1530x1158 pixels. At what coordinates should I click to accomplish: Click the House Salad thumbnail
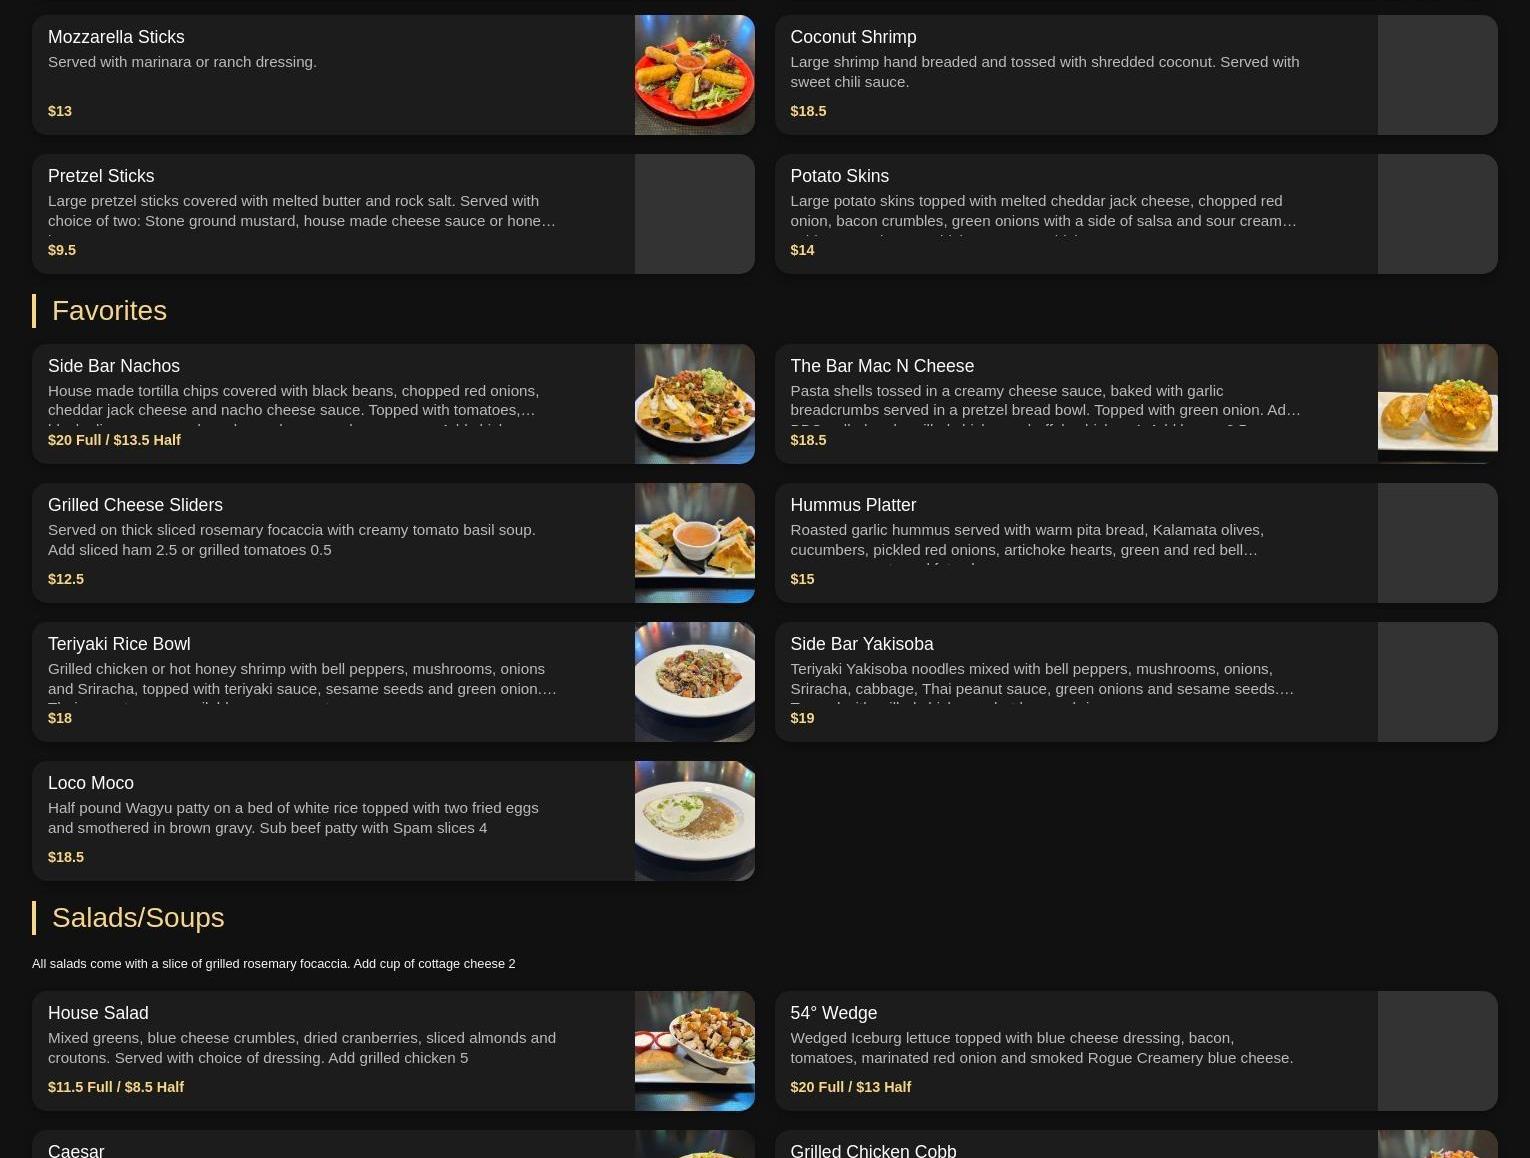(x=694, y=1051)
